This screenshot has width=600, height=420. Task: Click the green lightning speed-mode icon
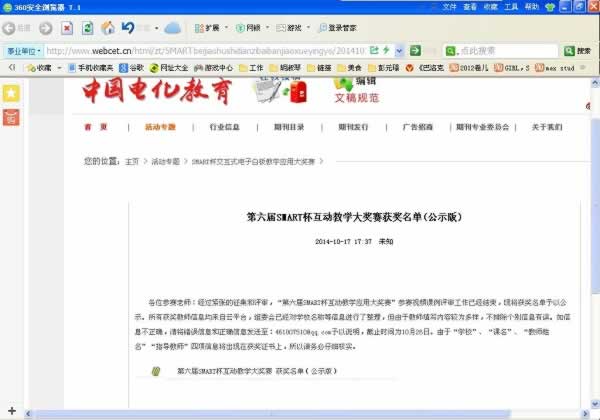point(386,50)
